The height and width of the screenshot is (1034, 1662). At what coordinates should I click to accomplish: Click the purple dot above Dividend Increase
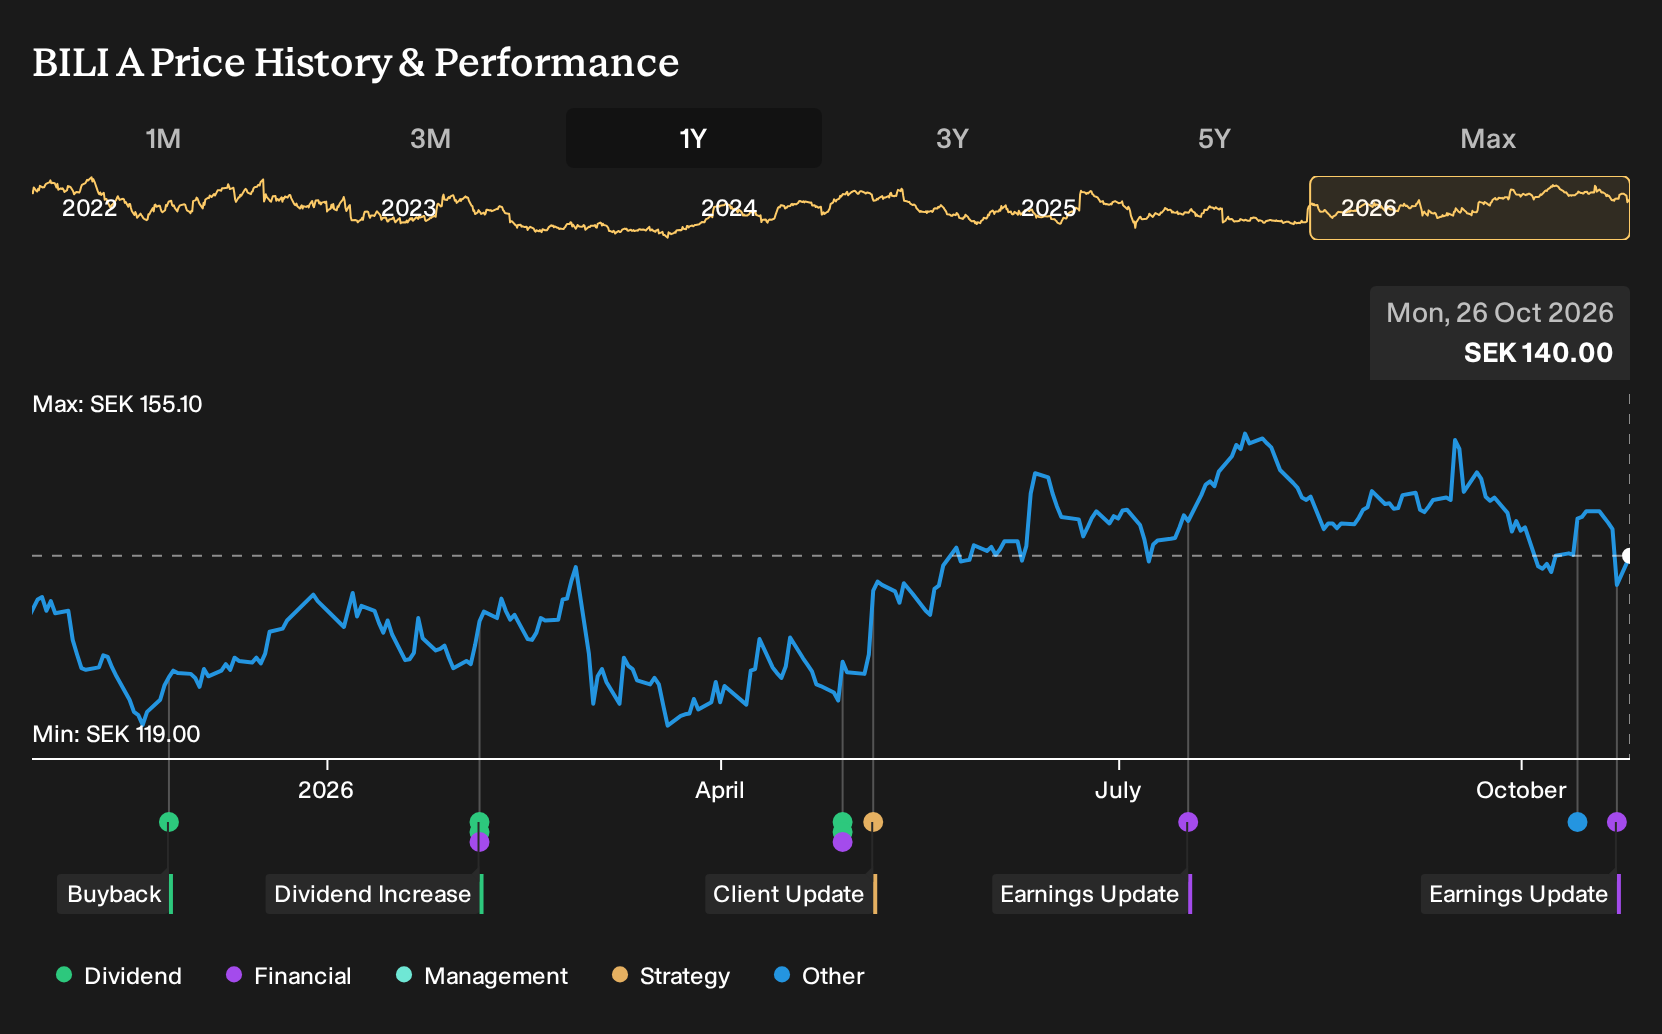(479, 843)
